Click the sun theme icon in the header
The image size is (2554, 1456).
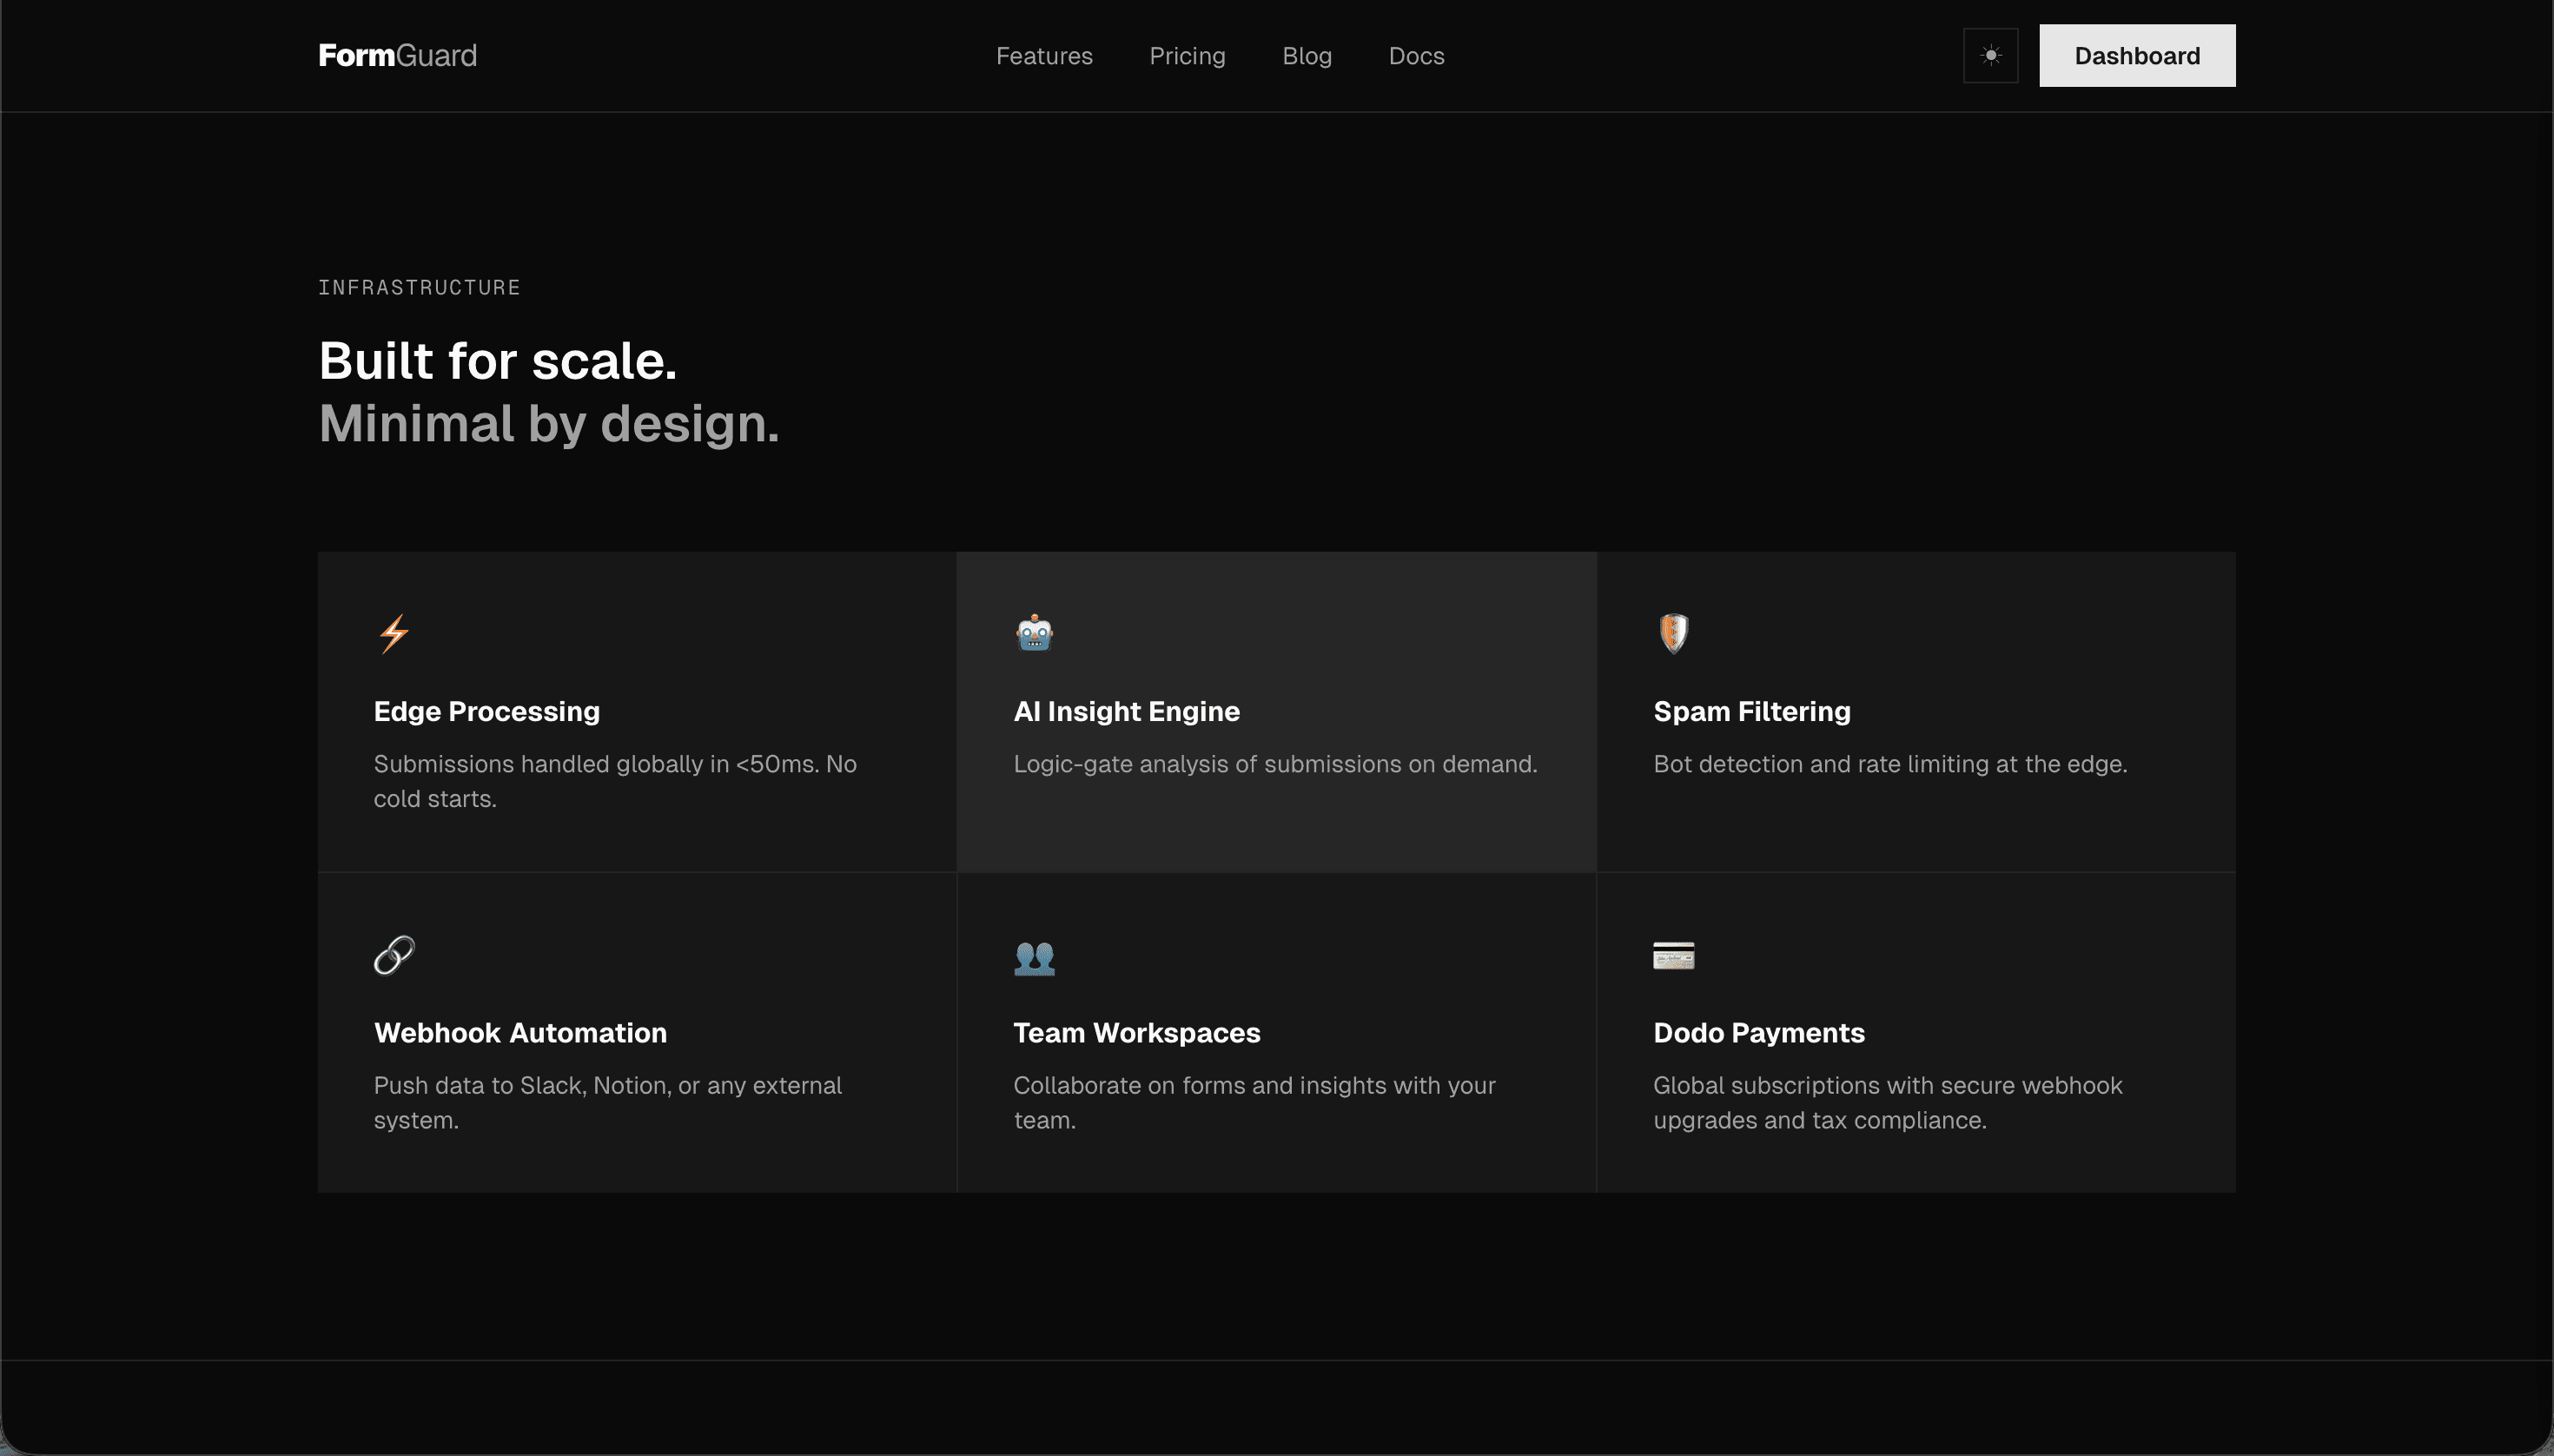(x=1989, y=55)
